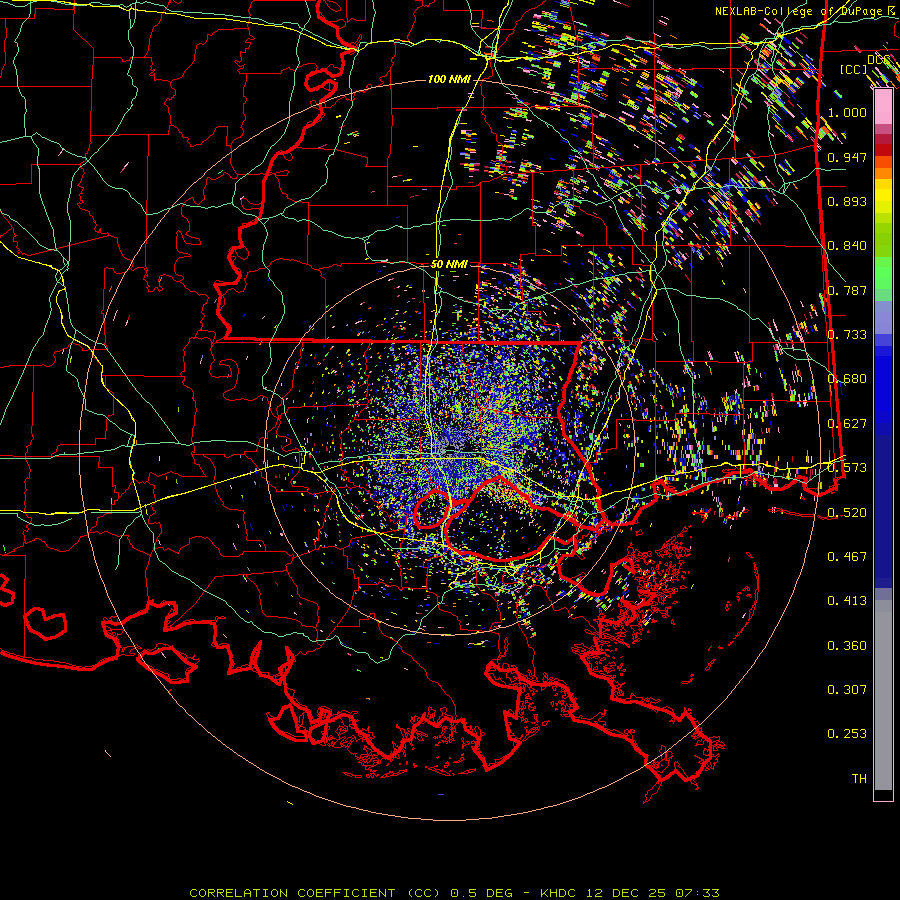Click the 0.893 legend value

[847, 201]
